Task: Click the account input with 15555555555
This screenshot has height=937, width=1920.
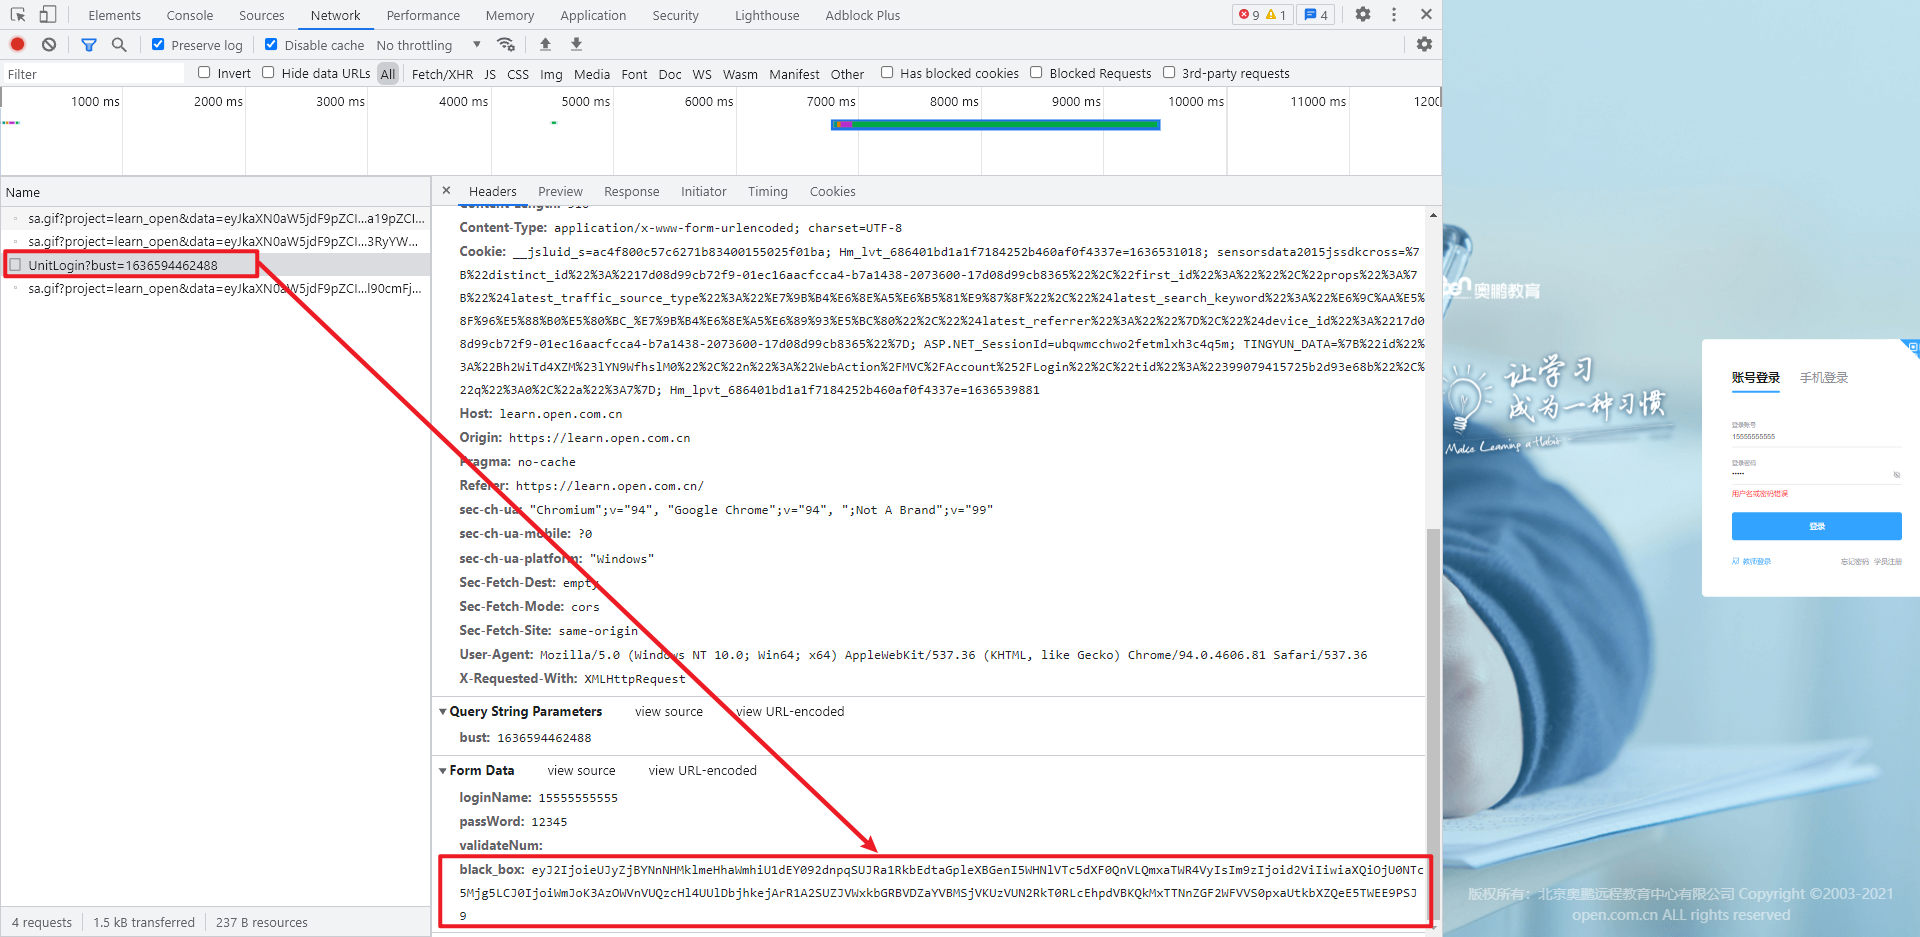Action: pyautogui.click(x=1816, y=437)
